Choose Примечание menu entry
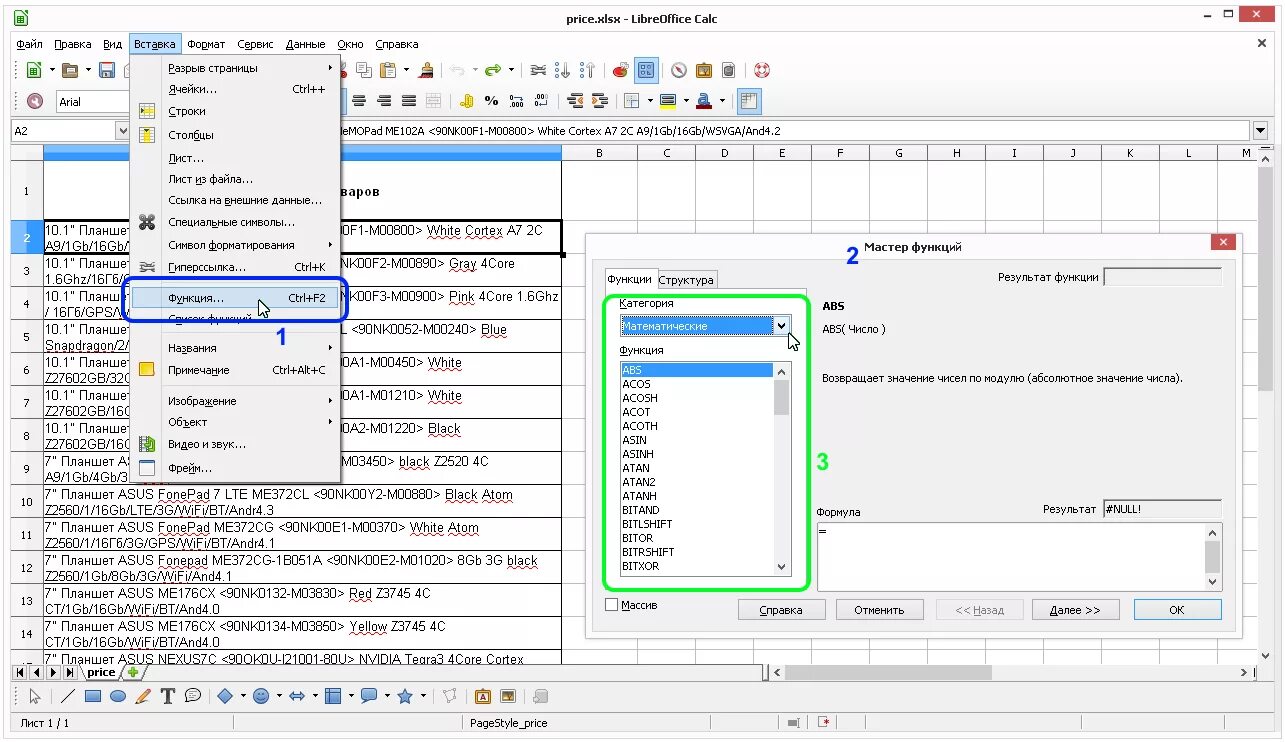1285x742 pixels. (x=236, y=370)
